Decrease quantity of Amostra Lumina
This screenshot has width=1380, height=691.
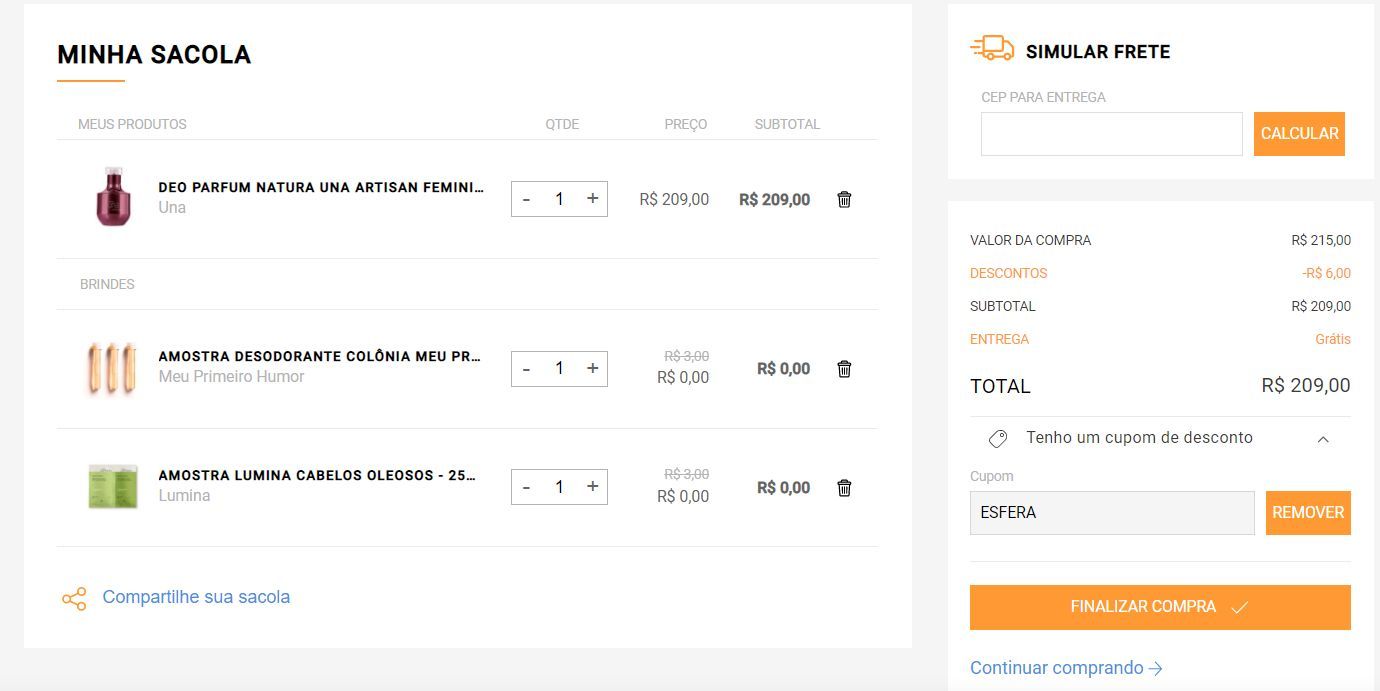coord(526,487)
